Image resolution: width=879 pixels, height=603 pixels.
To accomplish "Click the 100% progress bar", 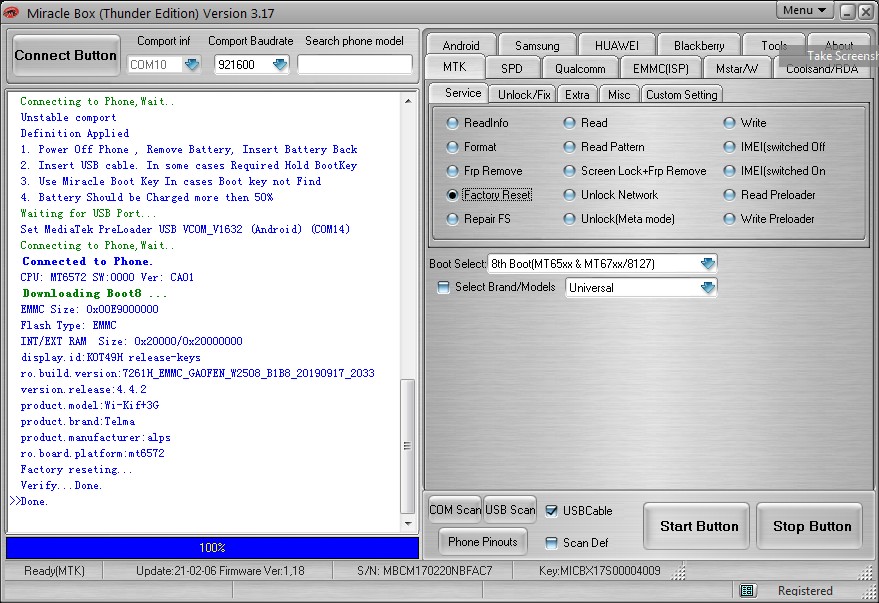I will (212, 548).
